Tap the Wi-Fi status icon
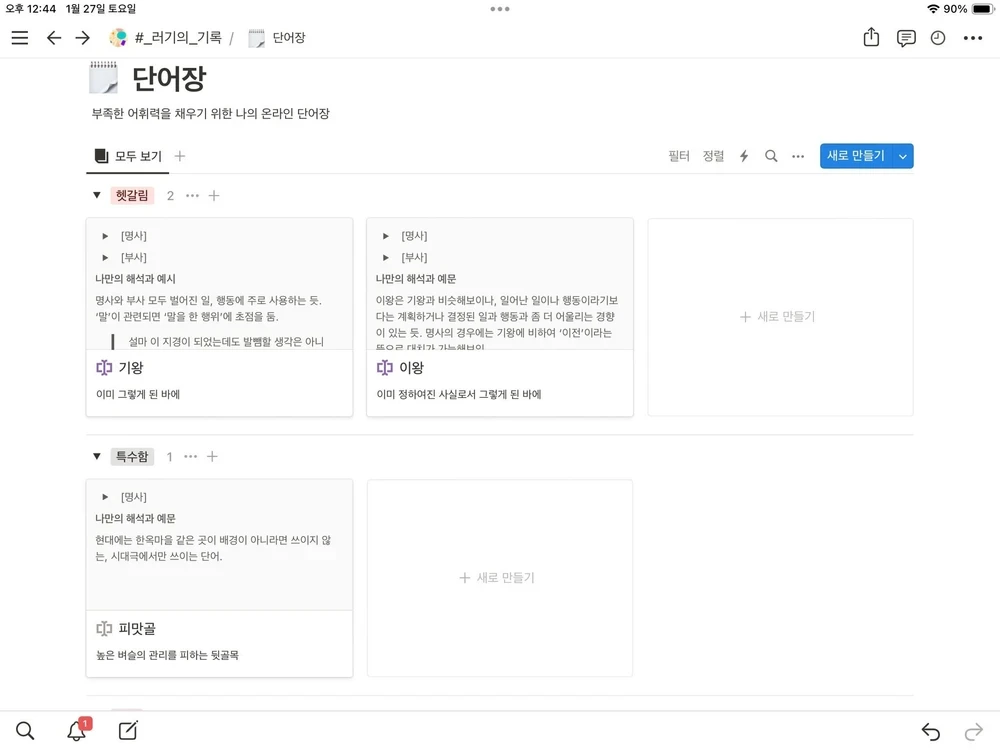 click(933, 9)
